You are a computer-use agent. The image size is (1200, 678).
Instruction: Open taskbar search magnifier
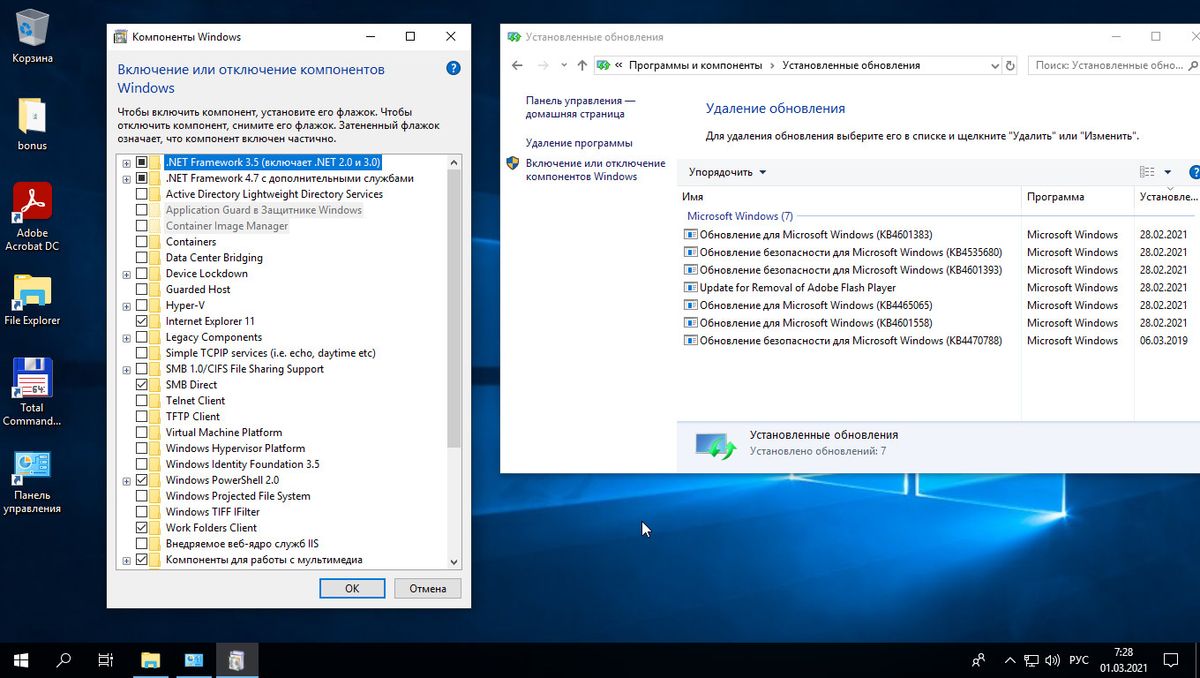coord(63,660)
